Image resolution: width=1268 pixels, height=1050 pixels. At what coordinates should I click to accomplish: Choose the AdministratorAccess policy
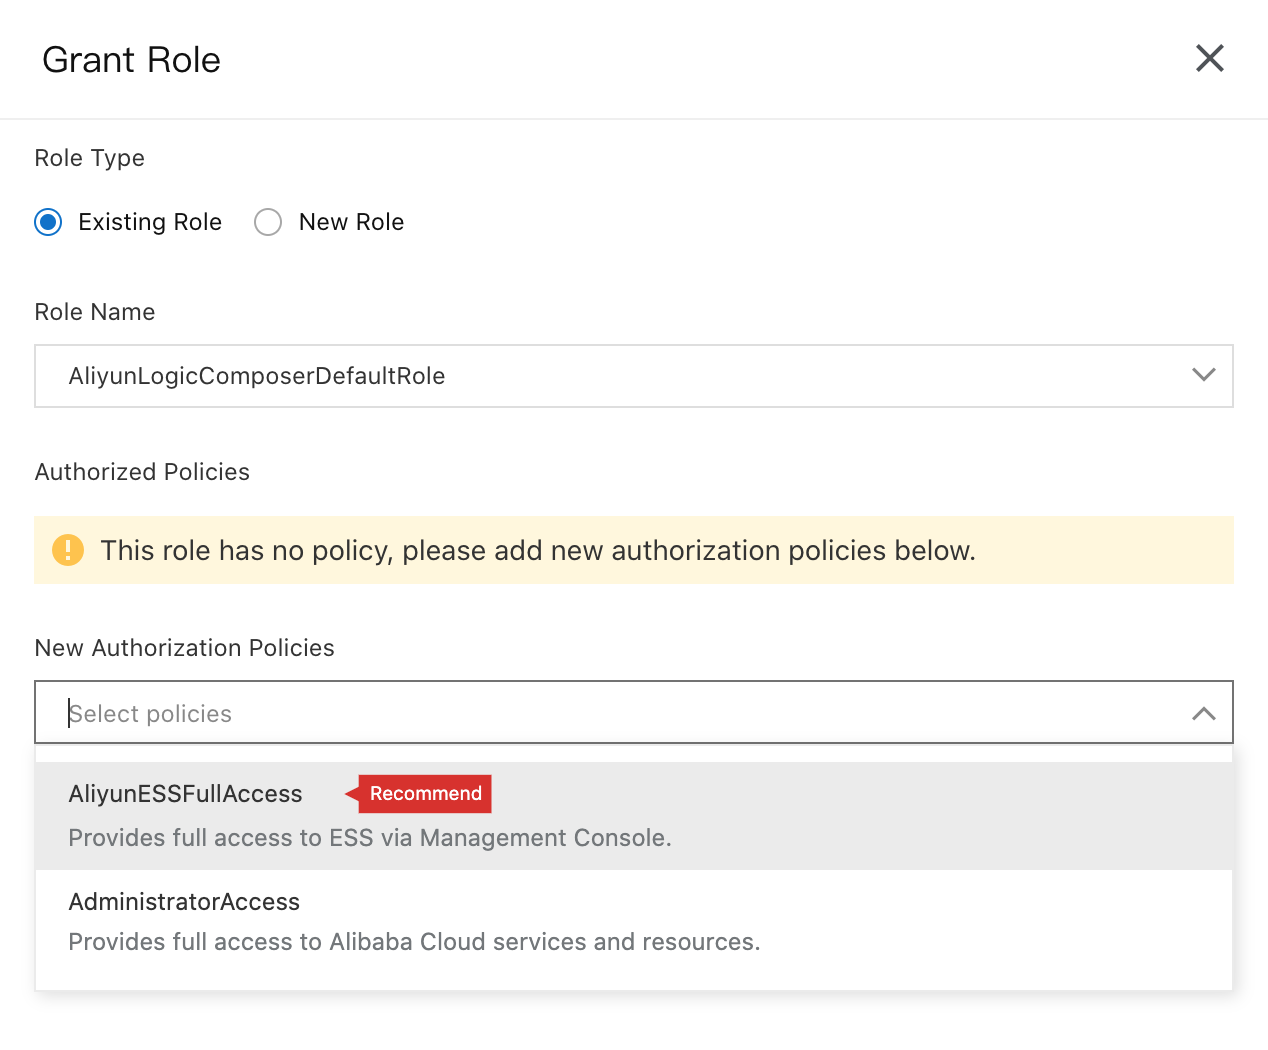(x=634, y=922)
